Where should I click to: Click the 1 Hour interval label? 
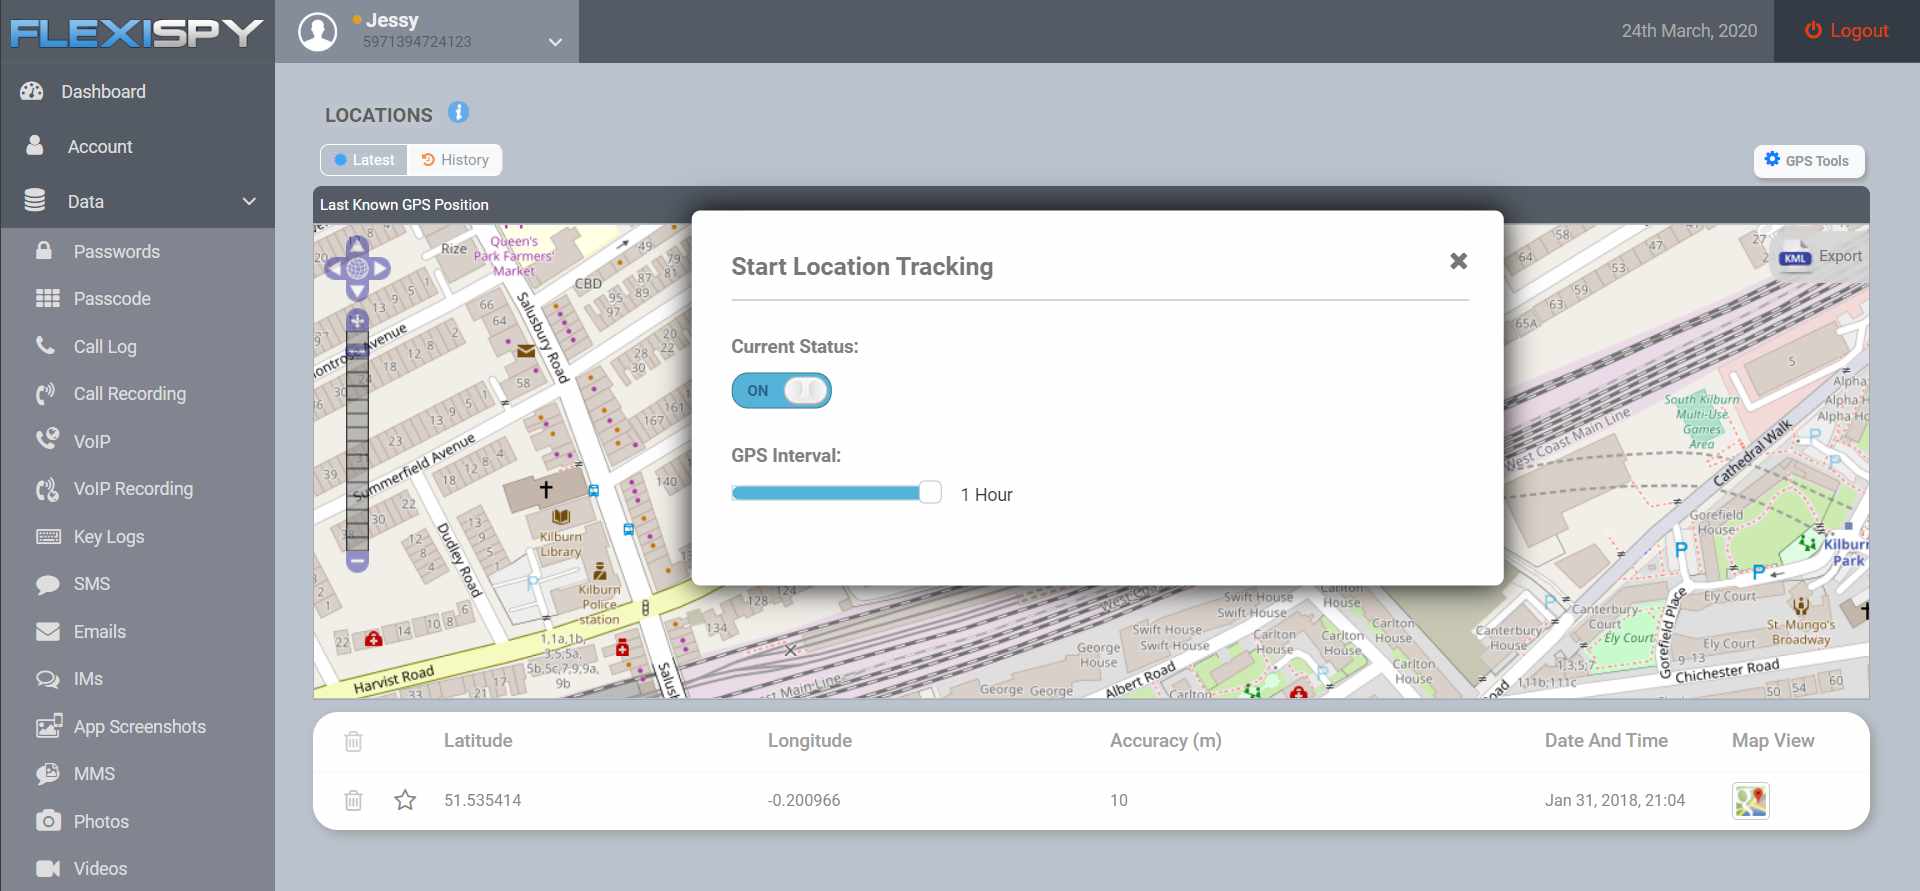coord(987,495)
